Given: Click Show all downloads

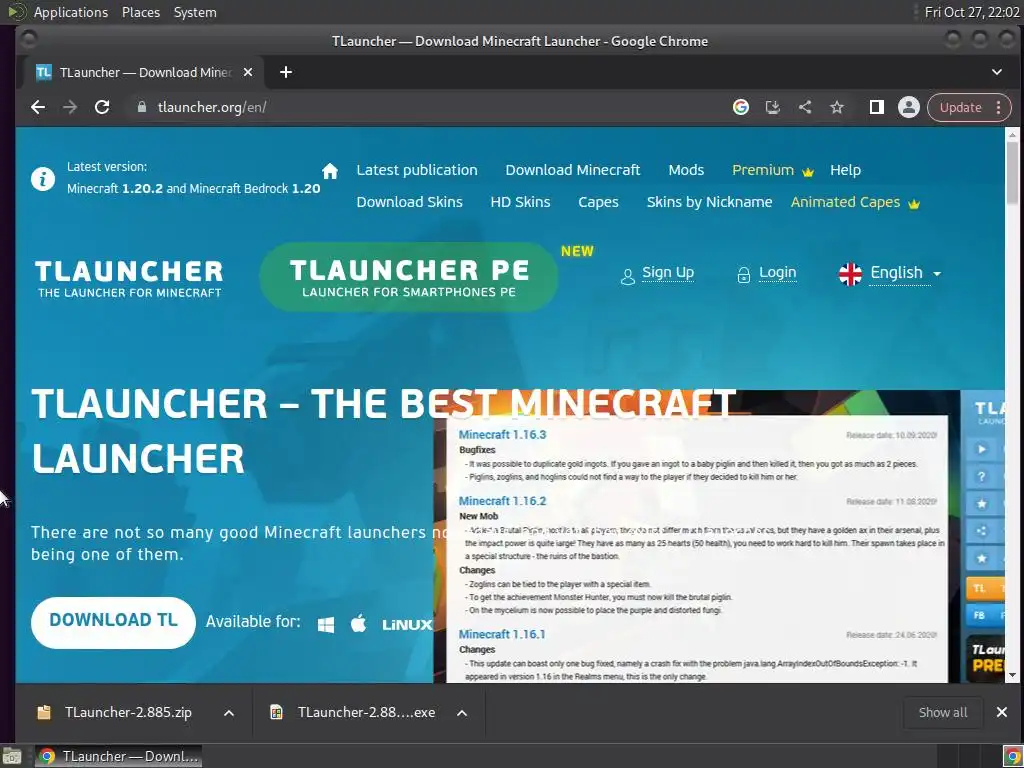Looking at the screenshot, I should [x=942, y=712].
